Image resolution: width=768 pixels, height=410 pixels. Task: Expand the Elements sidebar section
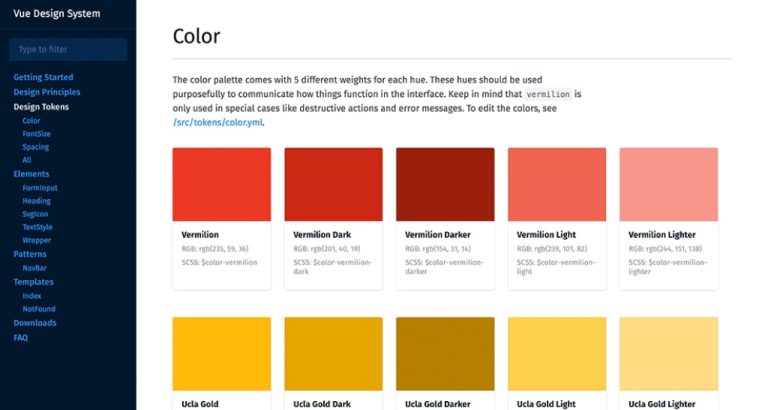pos(31,174)
